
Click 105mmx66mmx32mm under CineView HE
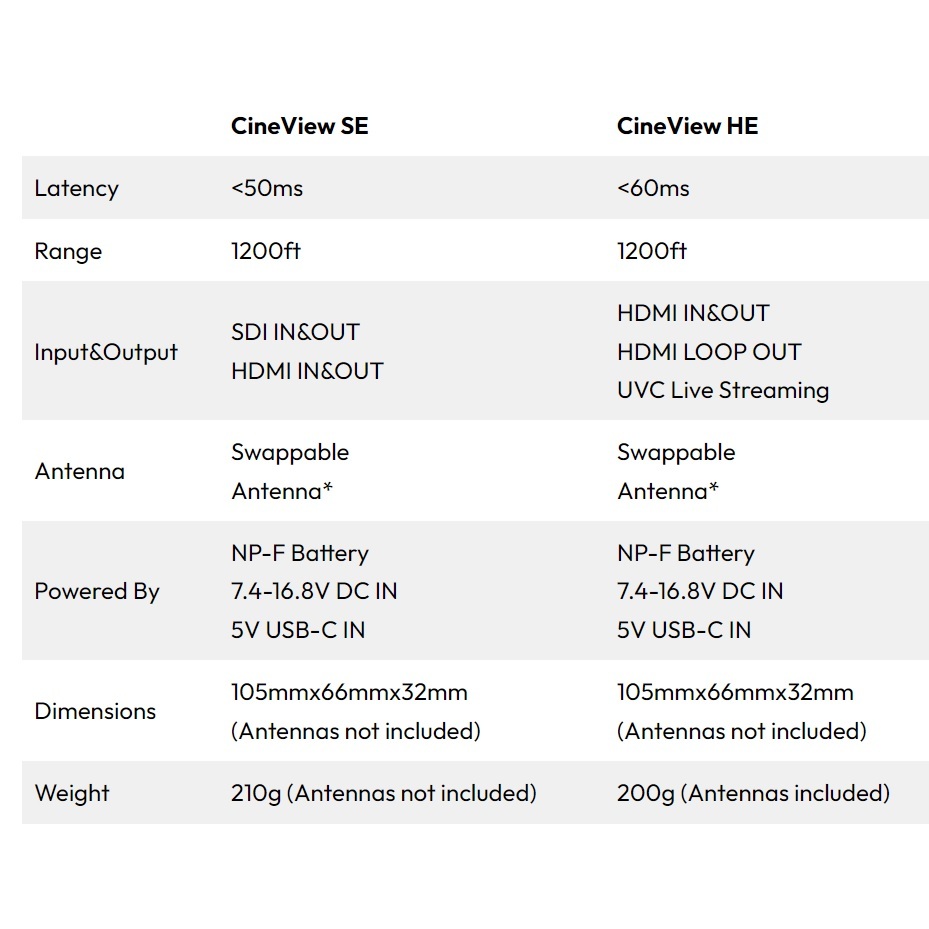(x=735, y=692)
